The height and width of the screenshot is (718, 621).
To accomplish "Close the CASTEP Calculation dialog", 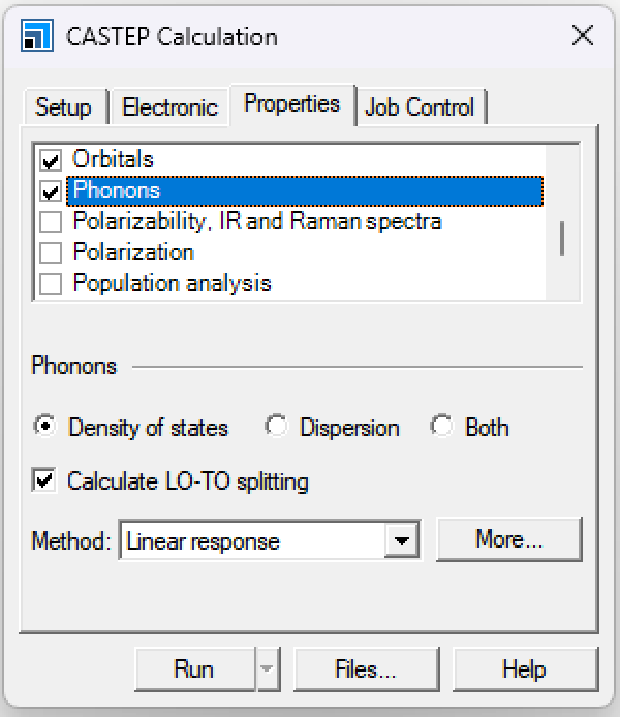I will (582, 37).
